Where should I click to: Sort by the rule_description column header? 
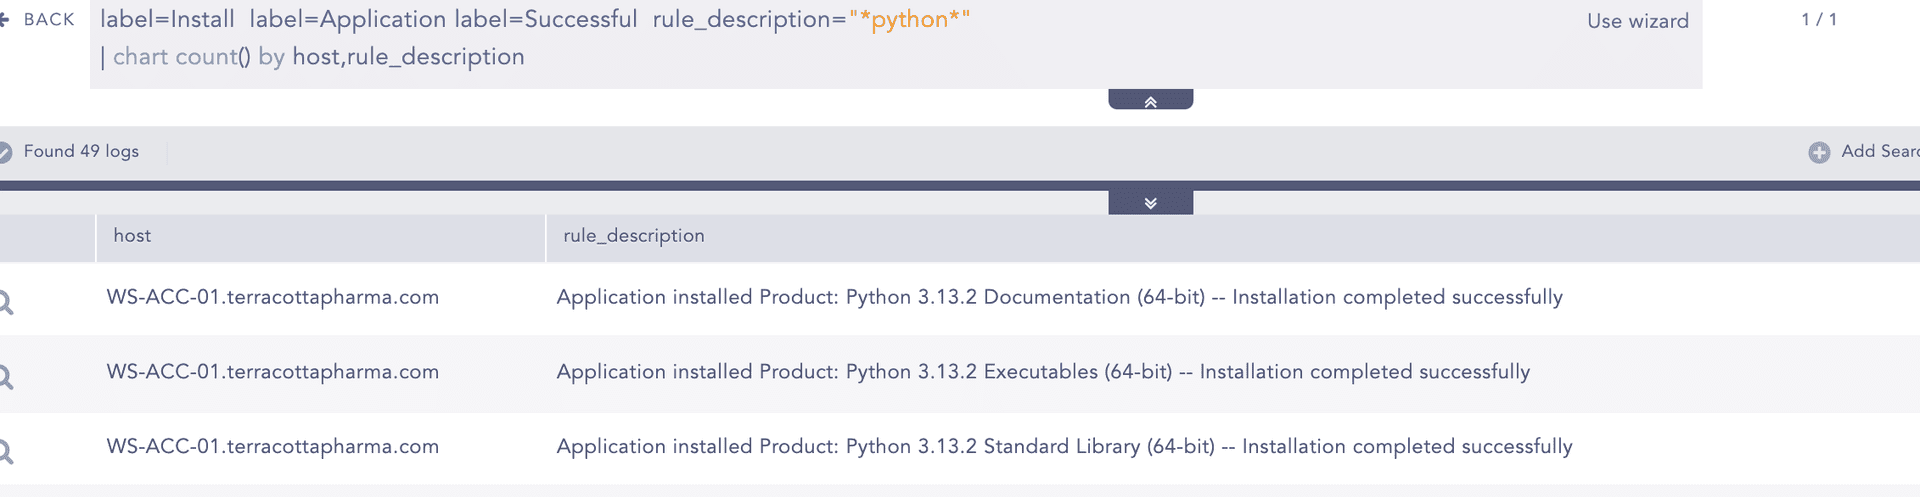pyautogui.click(x=633, y=236)
